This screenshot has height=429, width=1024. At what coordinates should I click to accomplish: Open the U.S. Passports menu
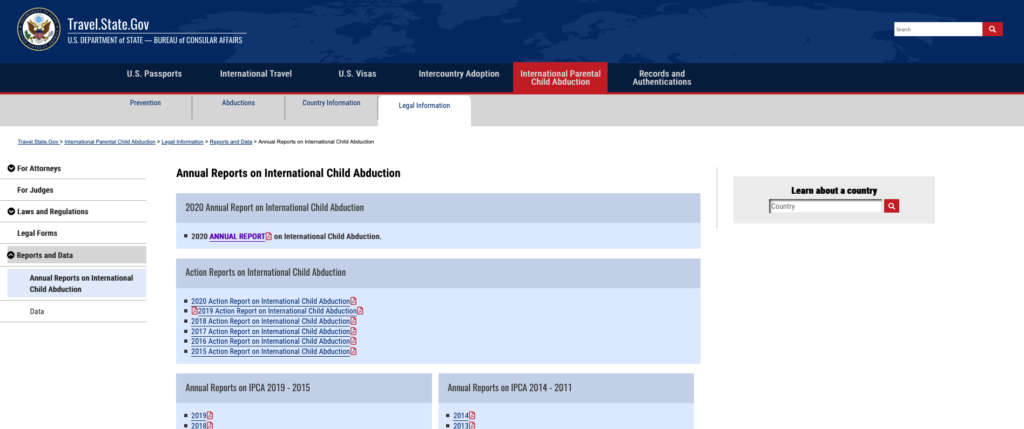pyautogui.click(x=154, y=74)
